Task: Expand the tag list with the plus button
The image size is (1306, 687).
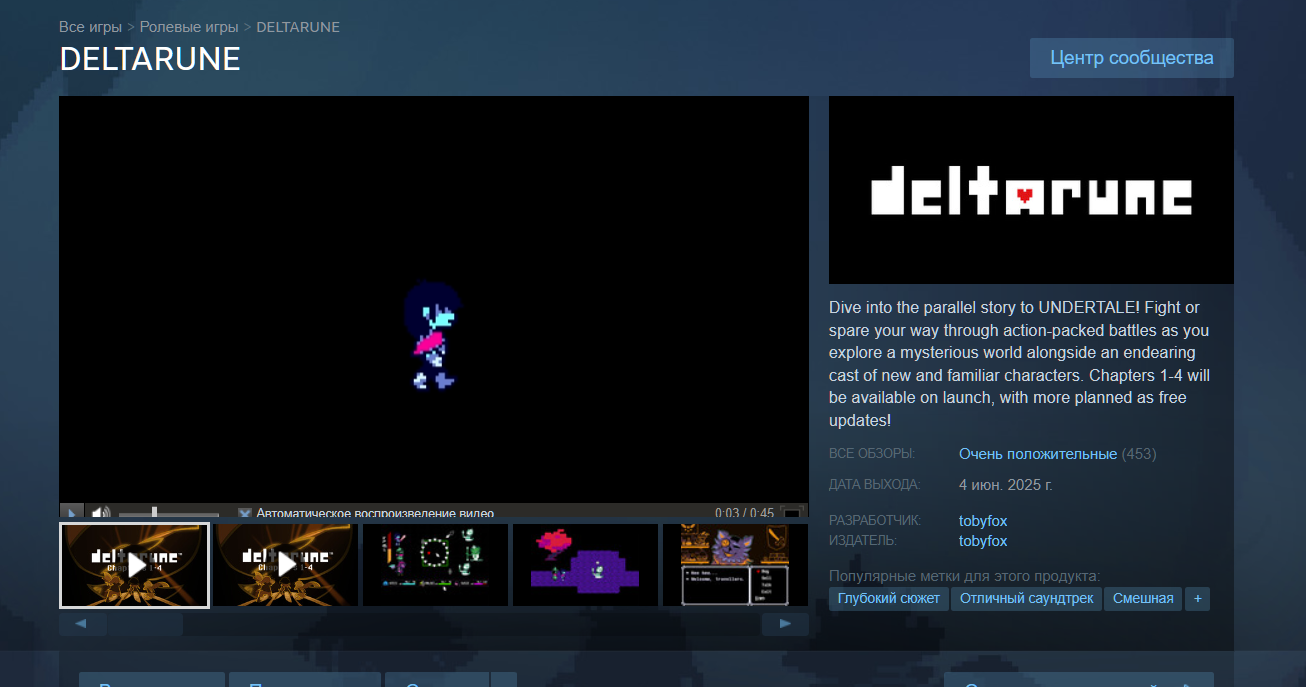Action: point(1197,599)
